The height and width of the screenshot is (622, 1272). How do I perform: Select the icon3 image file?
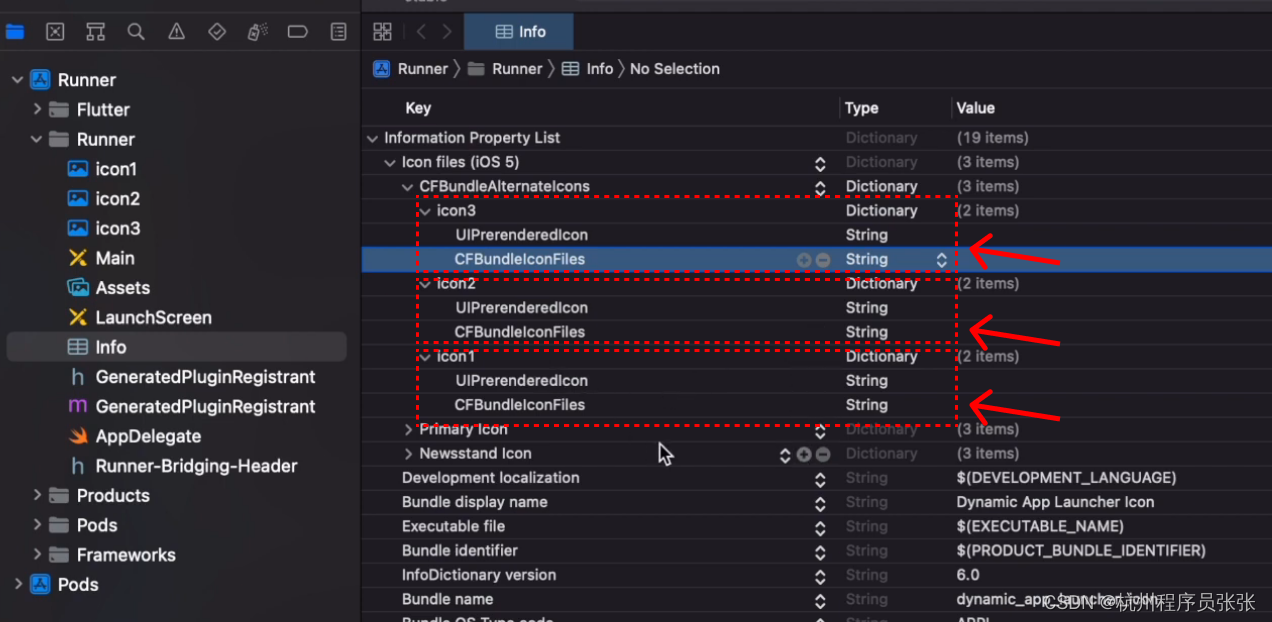103,228
